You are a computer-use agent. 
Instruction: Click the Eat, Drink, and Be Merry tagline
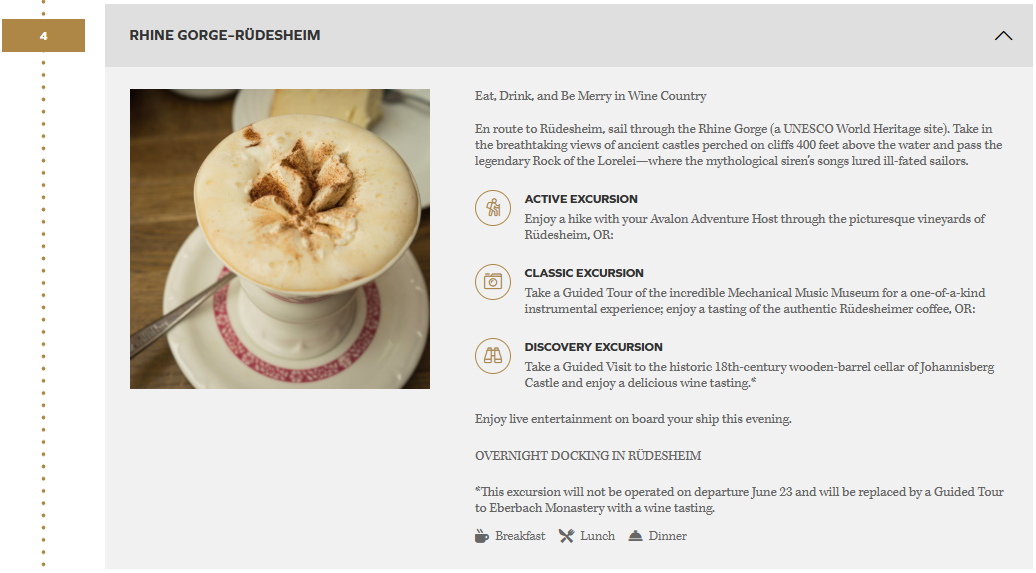[591, 96]
